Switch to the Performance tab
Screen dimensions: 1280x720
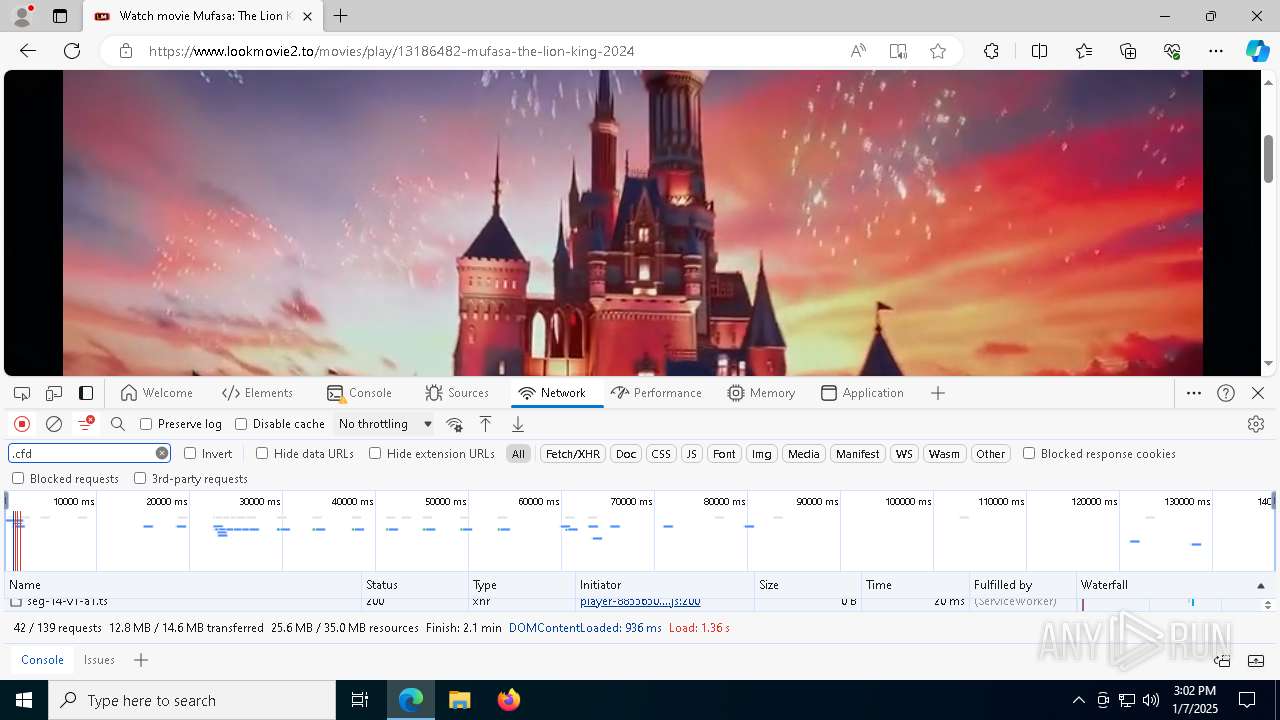pos(656,393)
